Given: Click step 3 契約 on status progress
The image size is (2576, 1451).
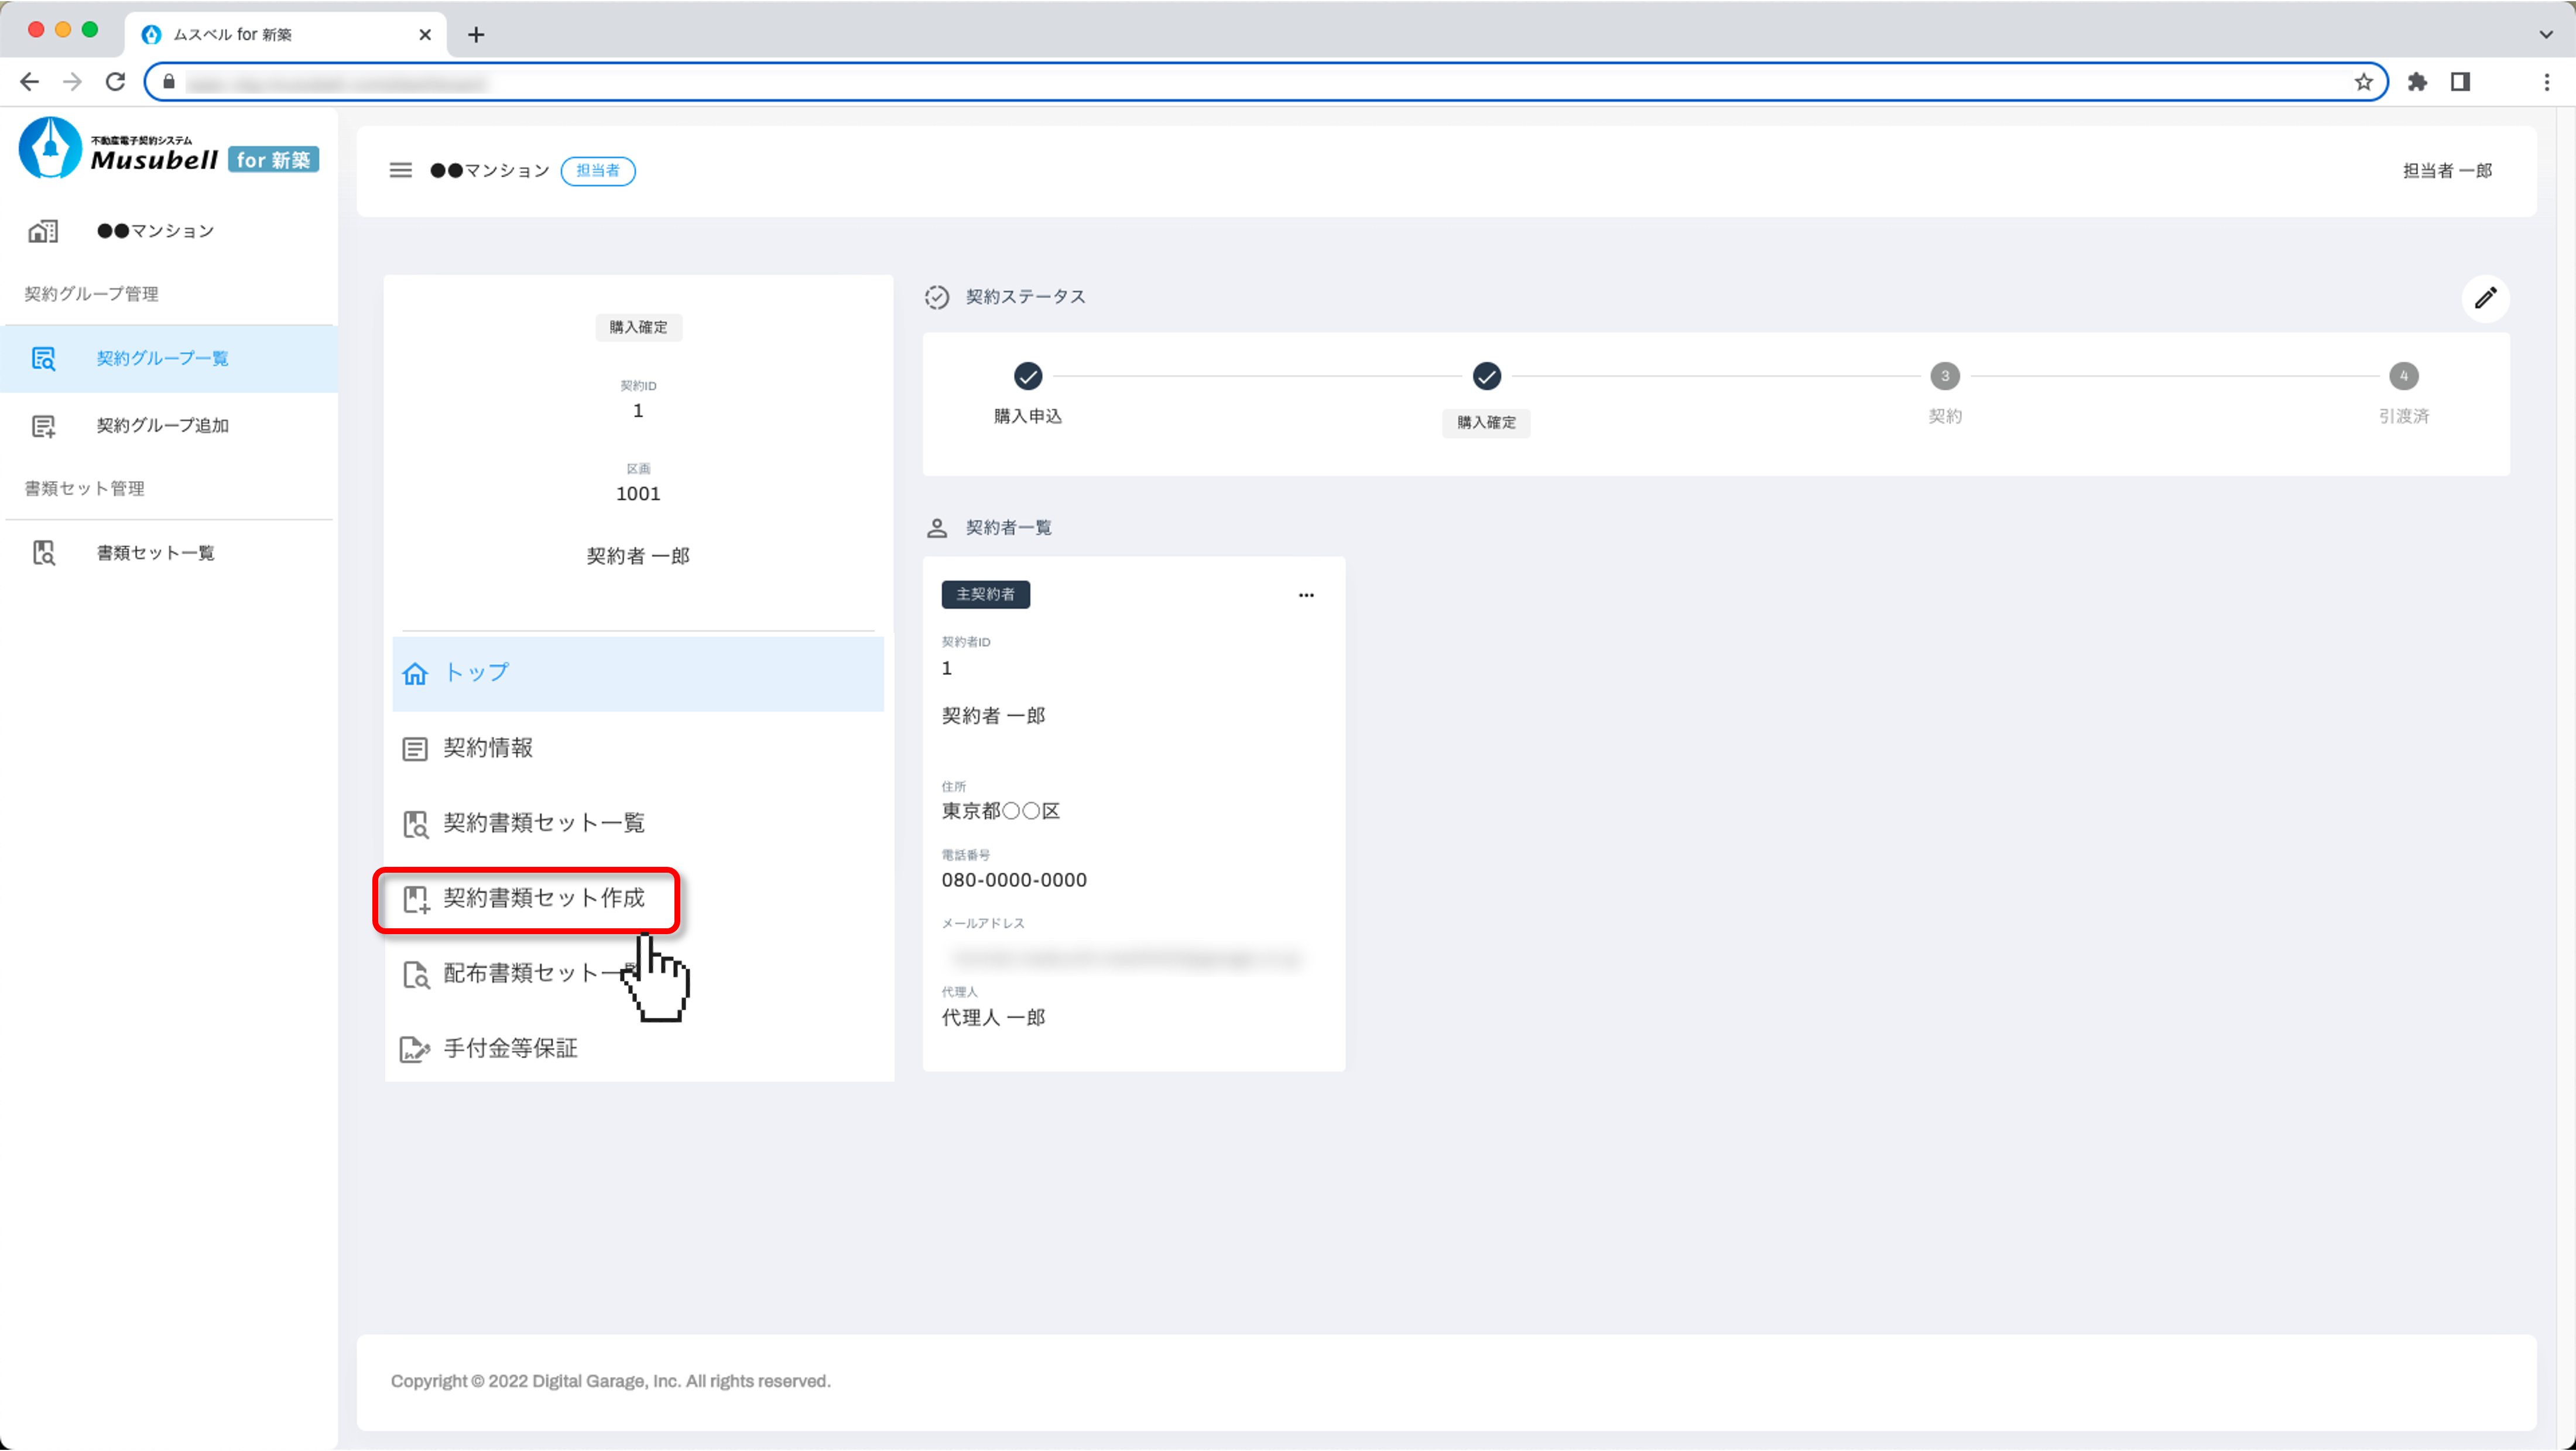Looking at the screenshot, I should [1944, 377].
